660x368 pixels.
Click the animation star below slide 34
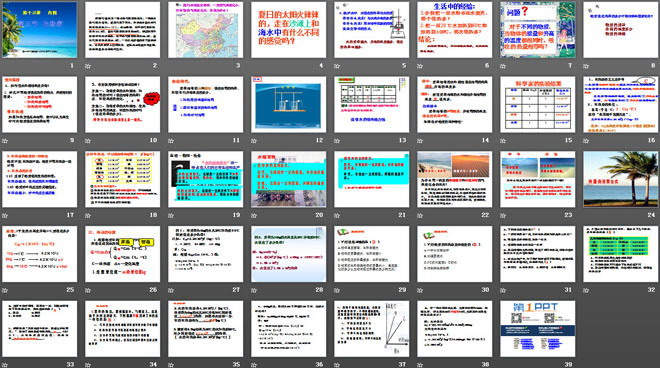(88, 365)
